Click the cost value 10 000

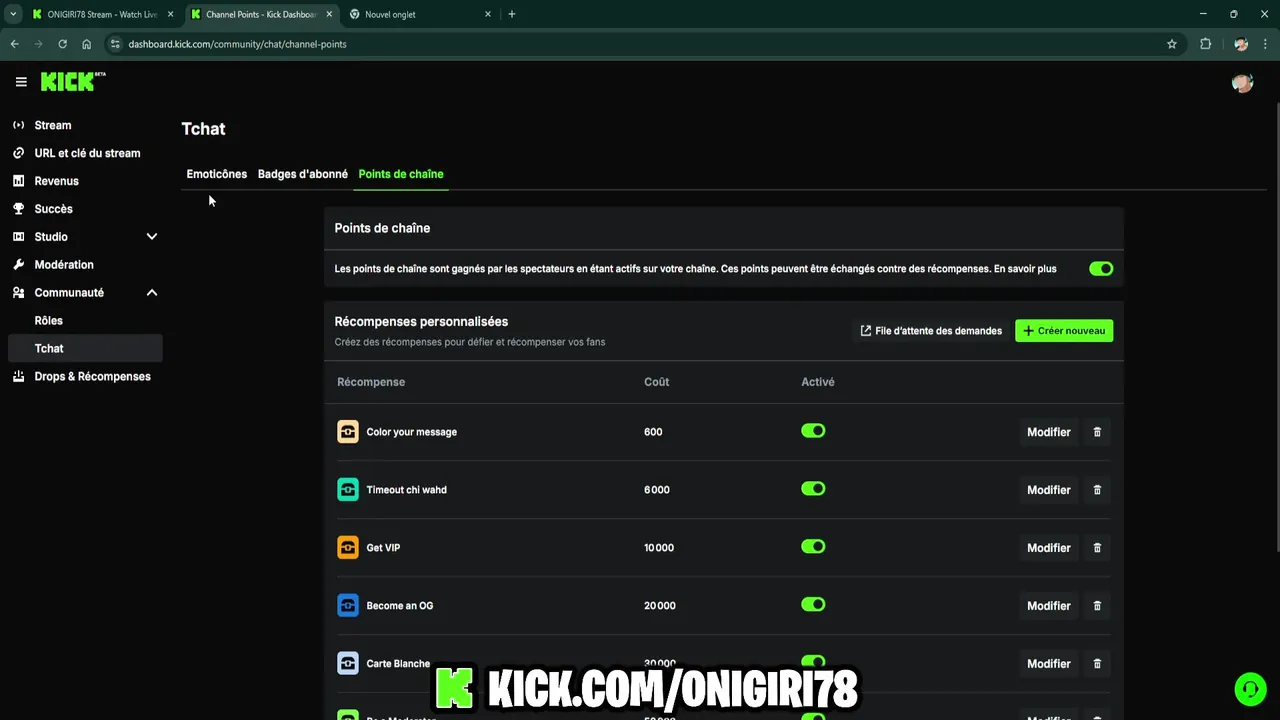[x=659, y=548]
